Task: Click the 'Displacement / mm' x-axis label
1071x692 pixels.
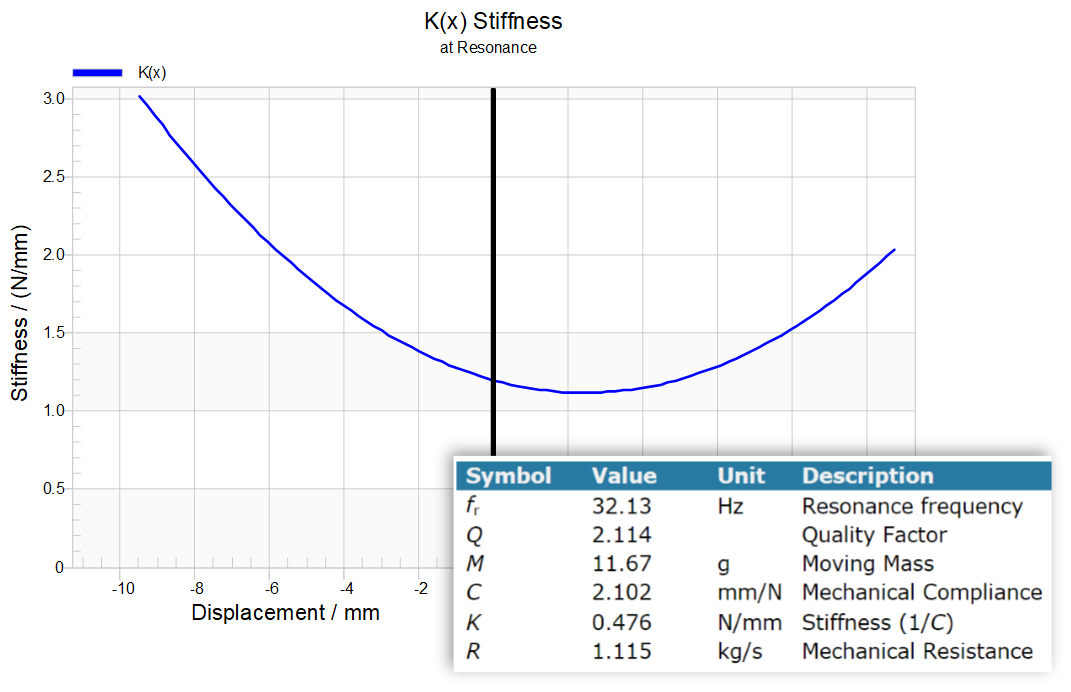Action: 285,613
